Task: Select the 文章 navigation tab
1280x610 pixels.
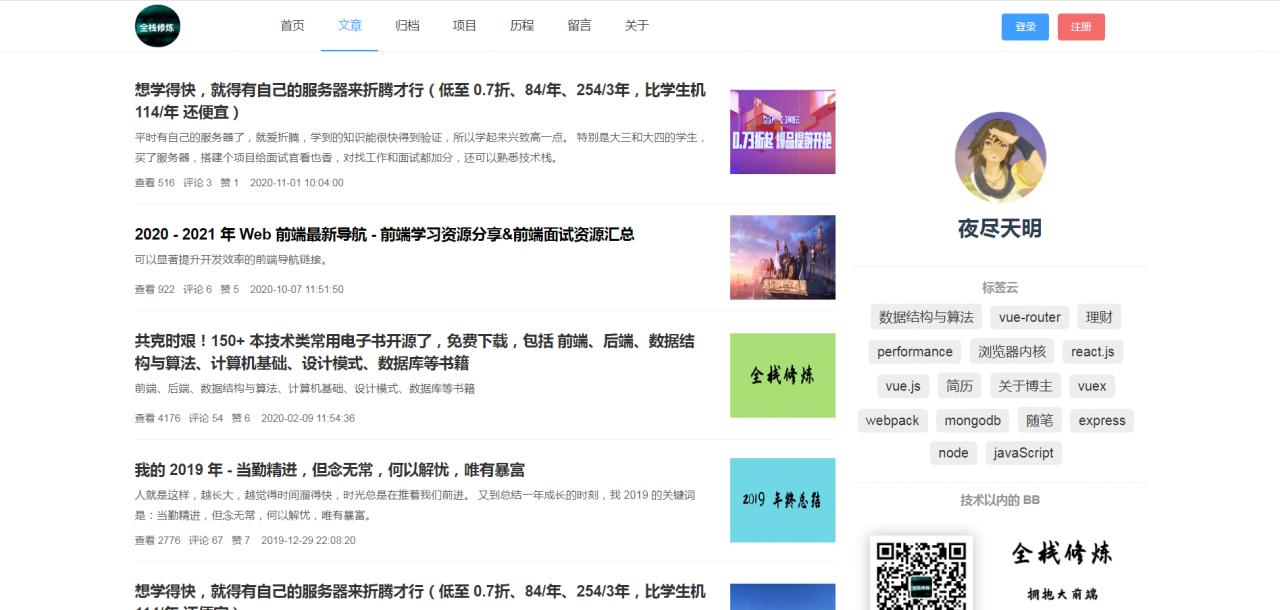Action: 350,26
